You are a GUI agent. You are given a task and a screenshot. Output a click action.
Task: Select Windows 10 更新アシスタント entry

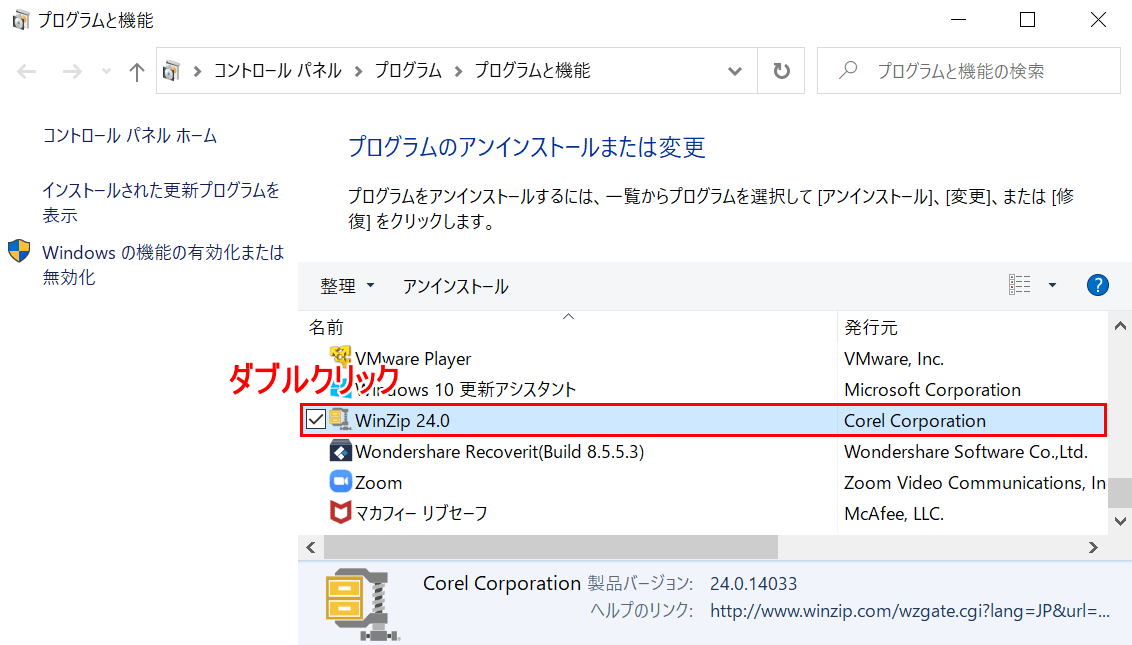pos(466,390)
